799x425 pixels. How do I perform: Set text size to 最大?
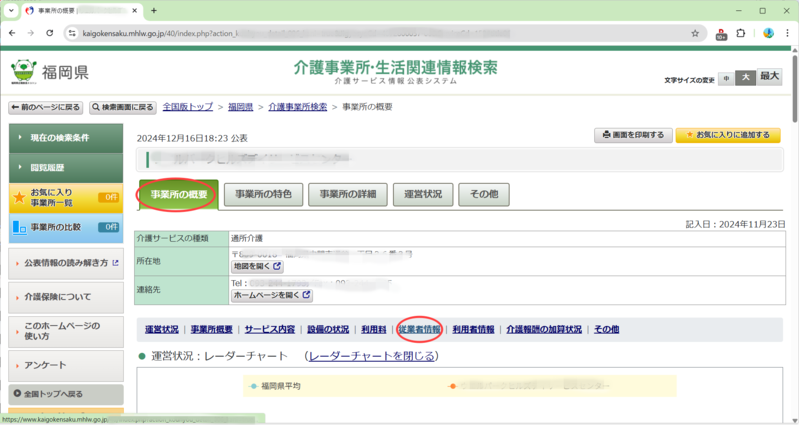[769, 77]
